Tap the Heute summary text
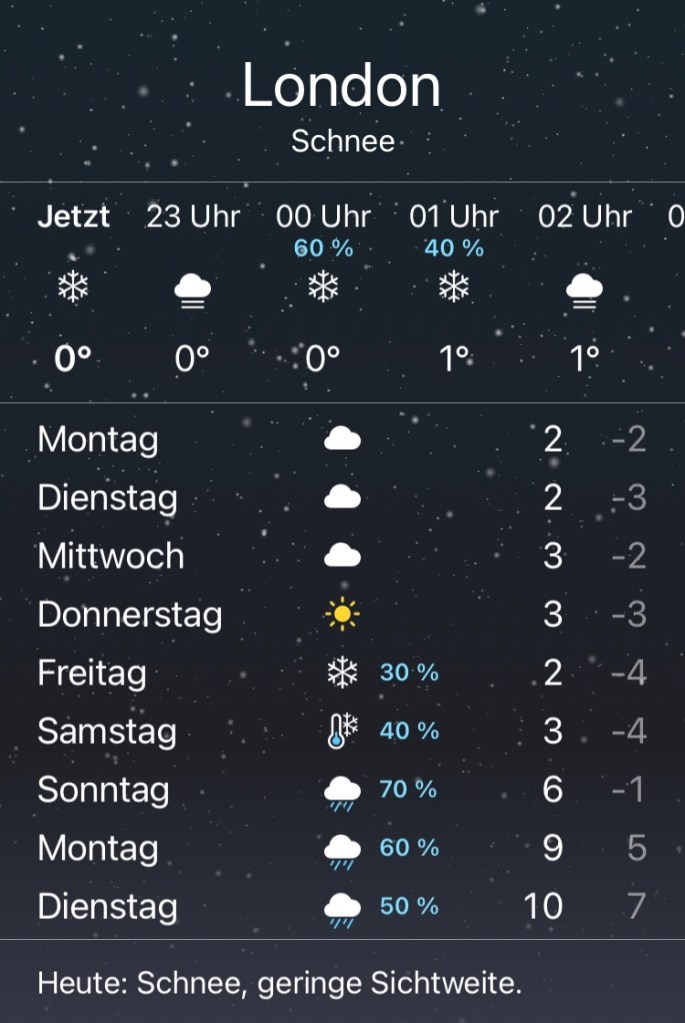685x1023 pixels. click(280, 983)
